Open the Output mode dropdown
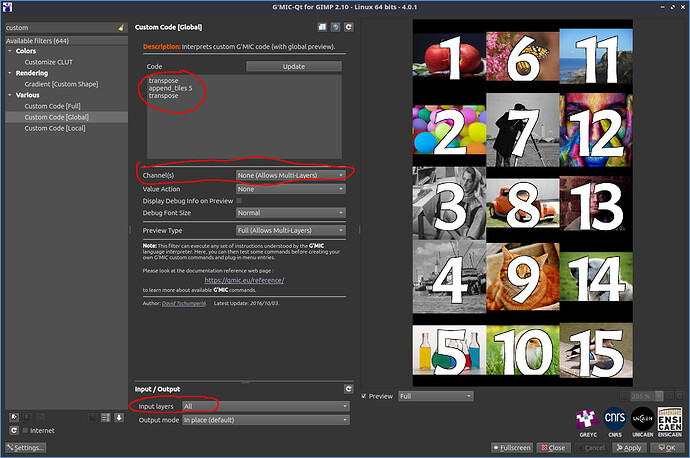The height and width of the screenshot is (458, 690). (266, 420)
